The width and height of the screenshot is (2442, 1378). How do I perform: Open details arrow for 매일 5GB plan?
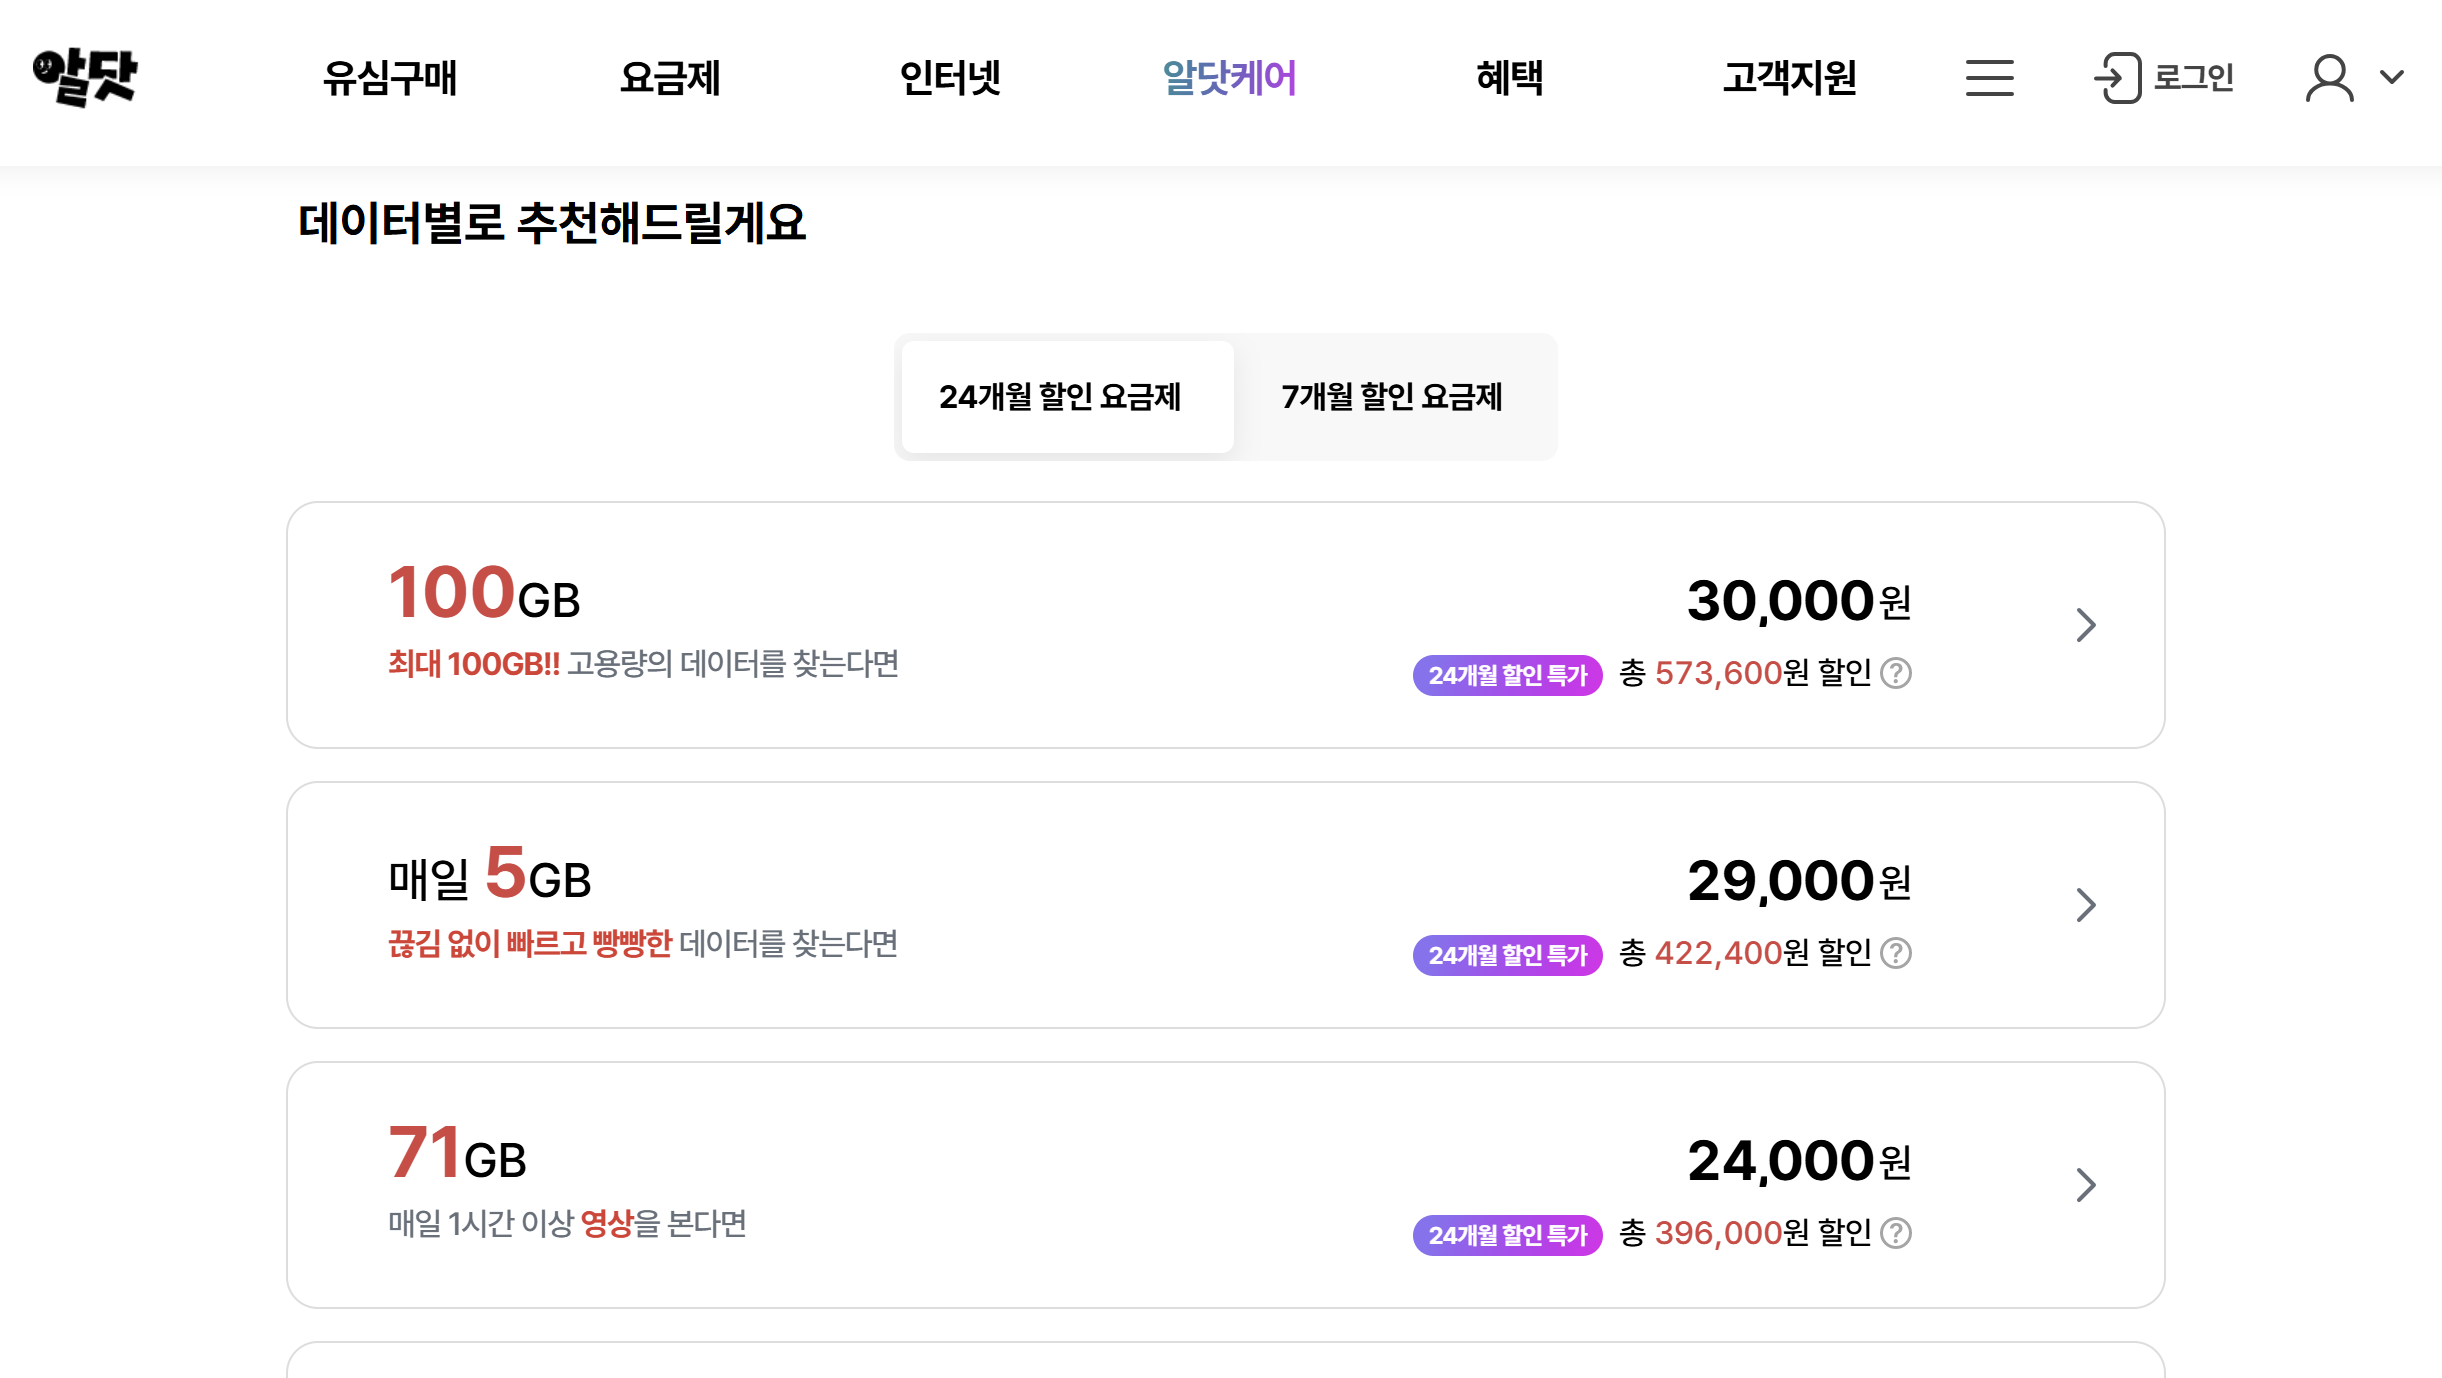2086,905
